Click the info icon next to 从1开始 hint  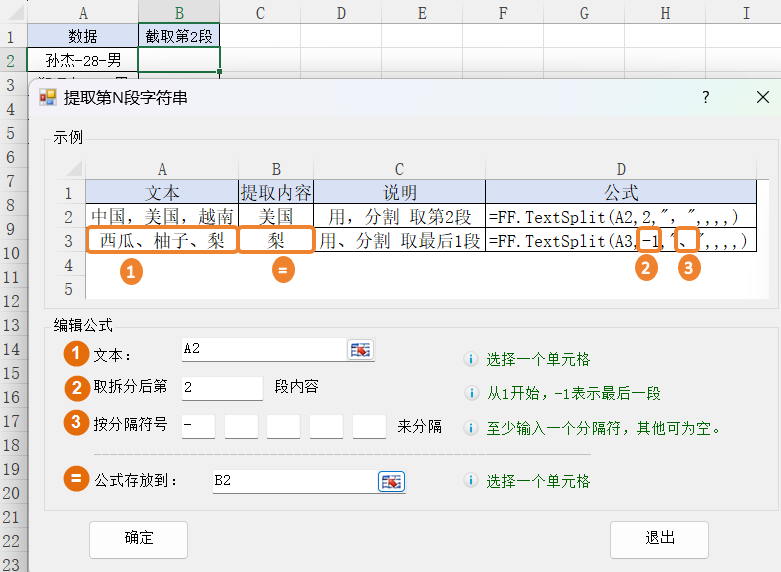[470, 393]
